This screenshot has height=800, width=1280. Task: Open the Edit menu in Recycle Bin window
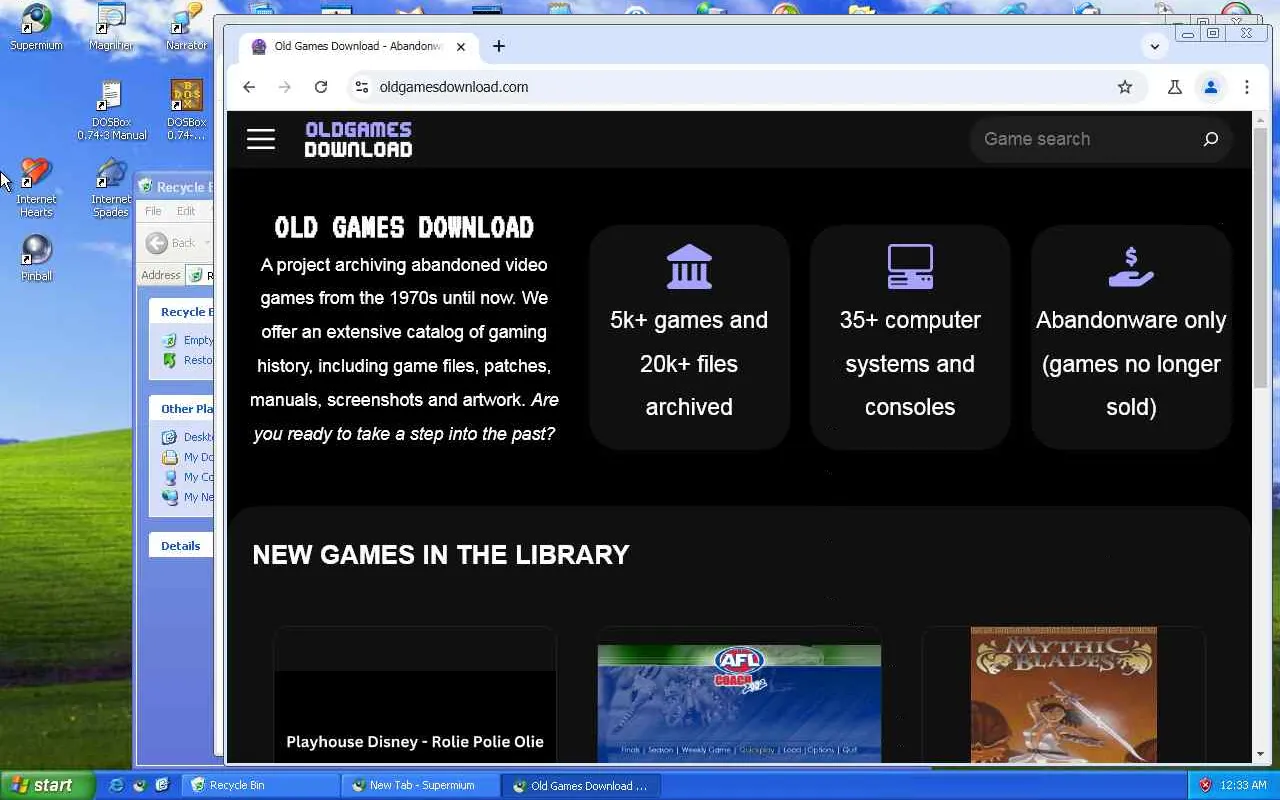tap(186, 211)
